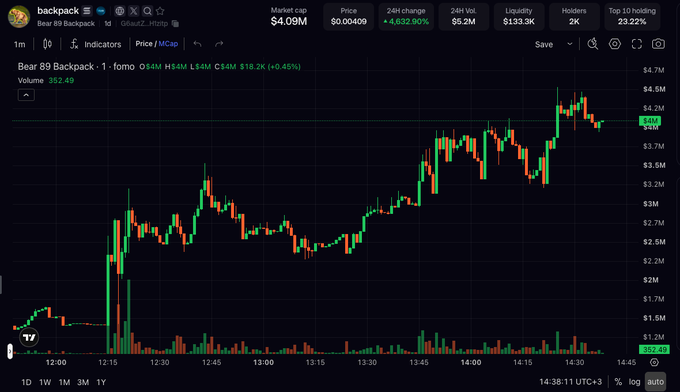Click the search magnifier icon near token name
The image size is (680, 392).
(x=147, y=11)
